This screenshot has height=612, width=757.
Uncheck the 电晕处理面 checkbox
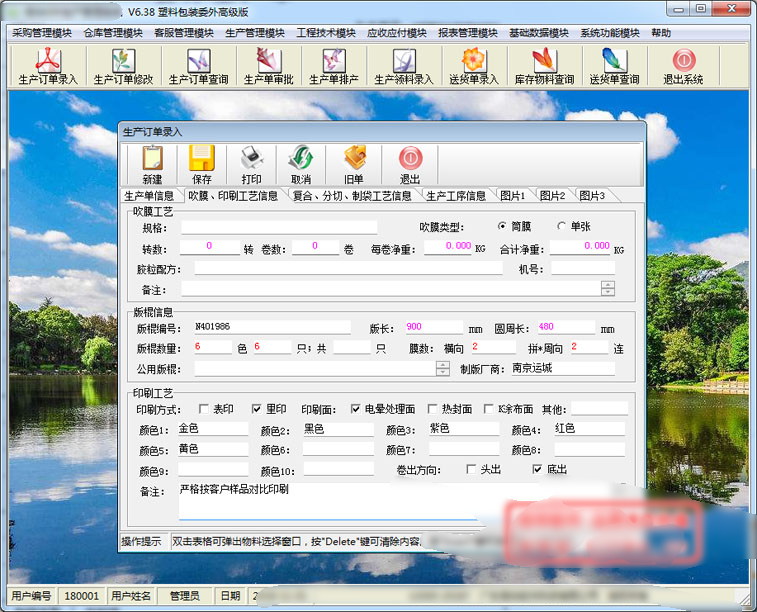pos(355,409)
